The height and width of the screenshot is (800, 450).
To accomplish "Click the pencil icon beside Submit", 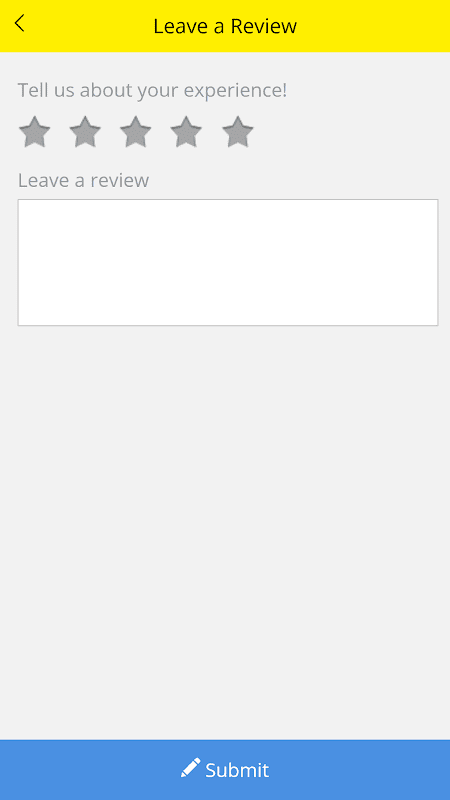I will [x=190, y=768].
